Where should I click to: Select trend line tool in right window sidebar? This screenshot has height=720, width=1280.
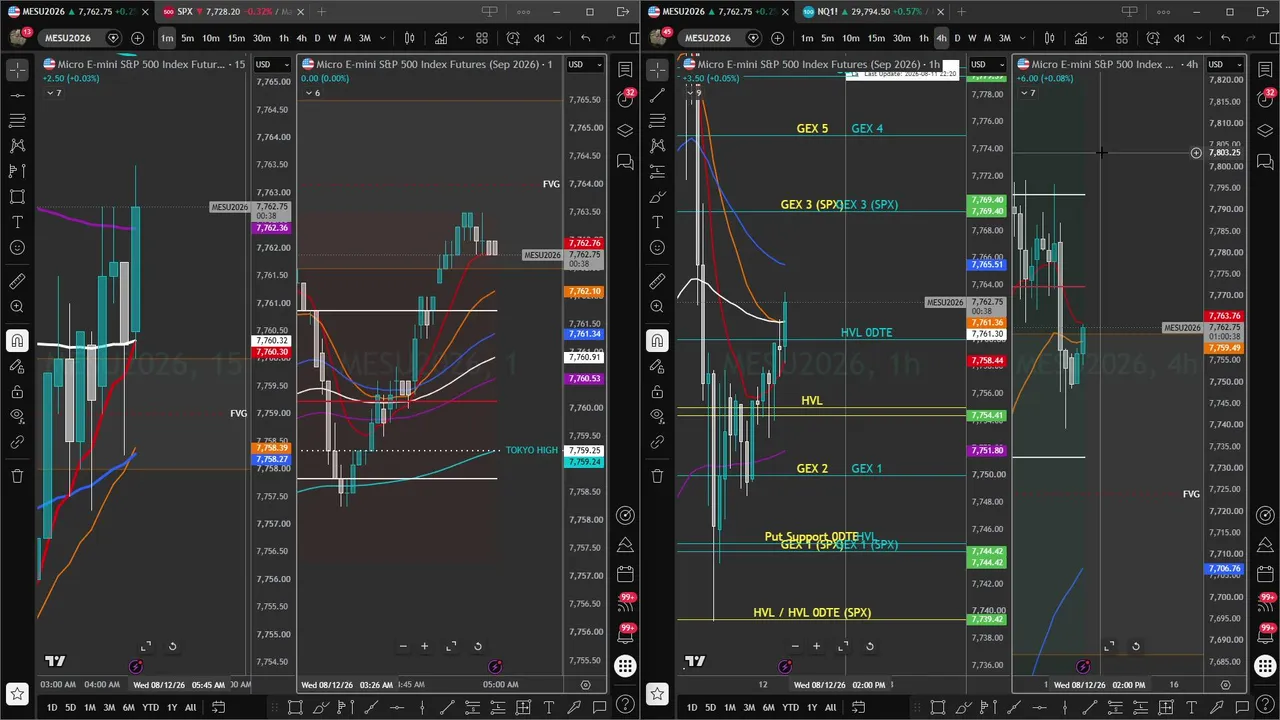coord(657,95)
